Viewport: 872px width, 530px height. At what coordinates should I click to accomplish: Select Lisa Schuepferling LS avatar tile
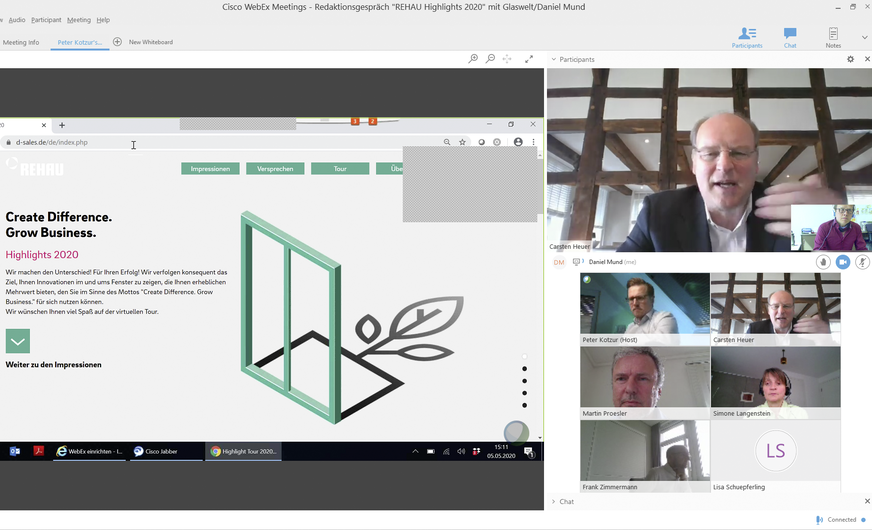point(776,456)
